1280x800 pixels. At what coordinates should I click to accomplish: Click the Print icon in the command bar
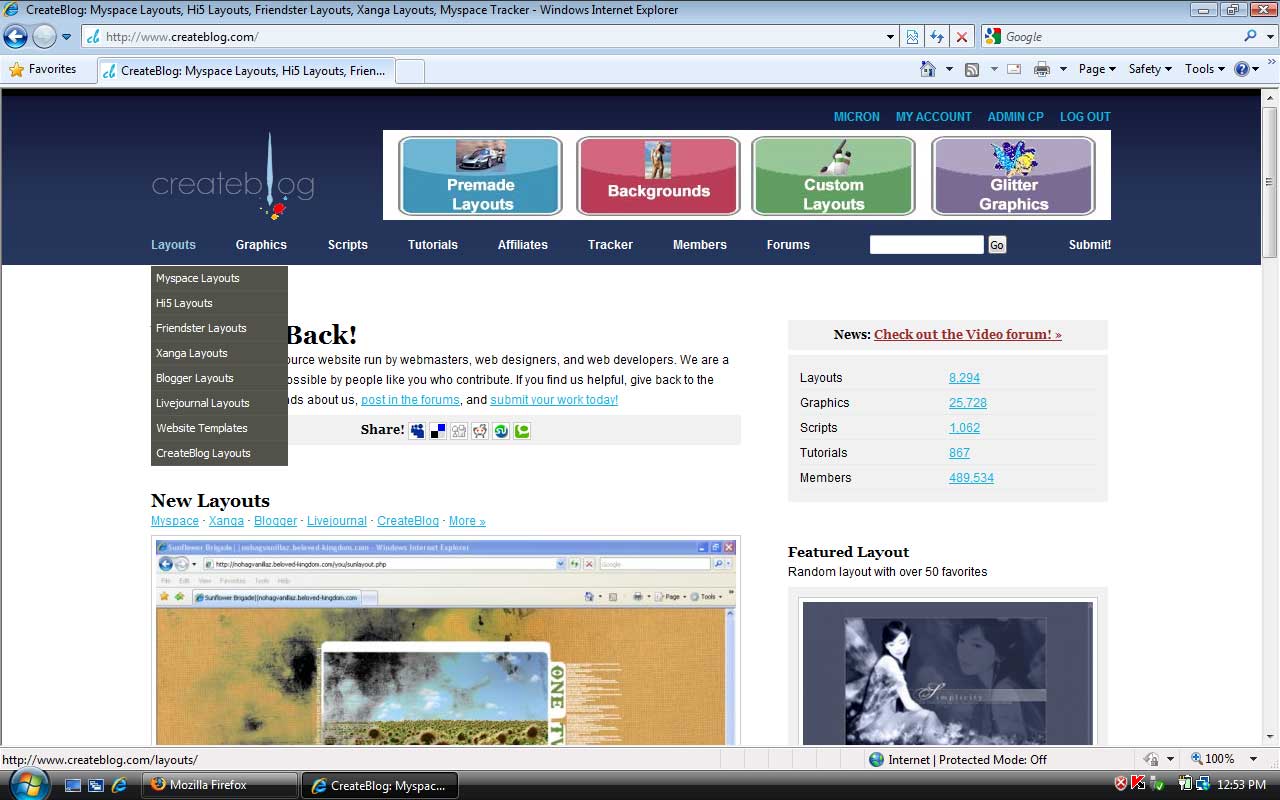(x=1042, y=69)
